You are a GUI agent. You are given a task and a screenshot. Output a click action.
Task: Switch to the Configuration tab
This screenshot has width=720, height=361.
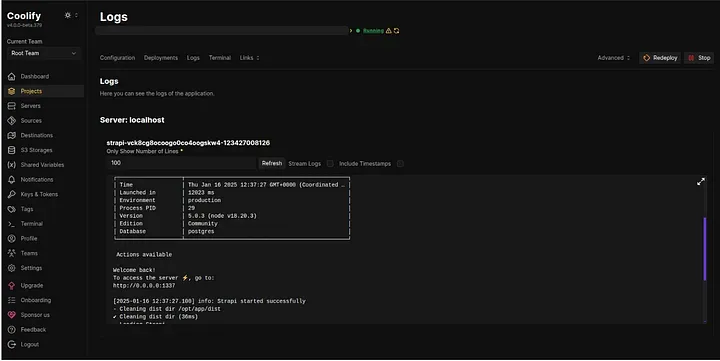(118, 58)
